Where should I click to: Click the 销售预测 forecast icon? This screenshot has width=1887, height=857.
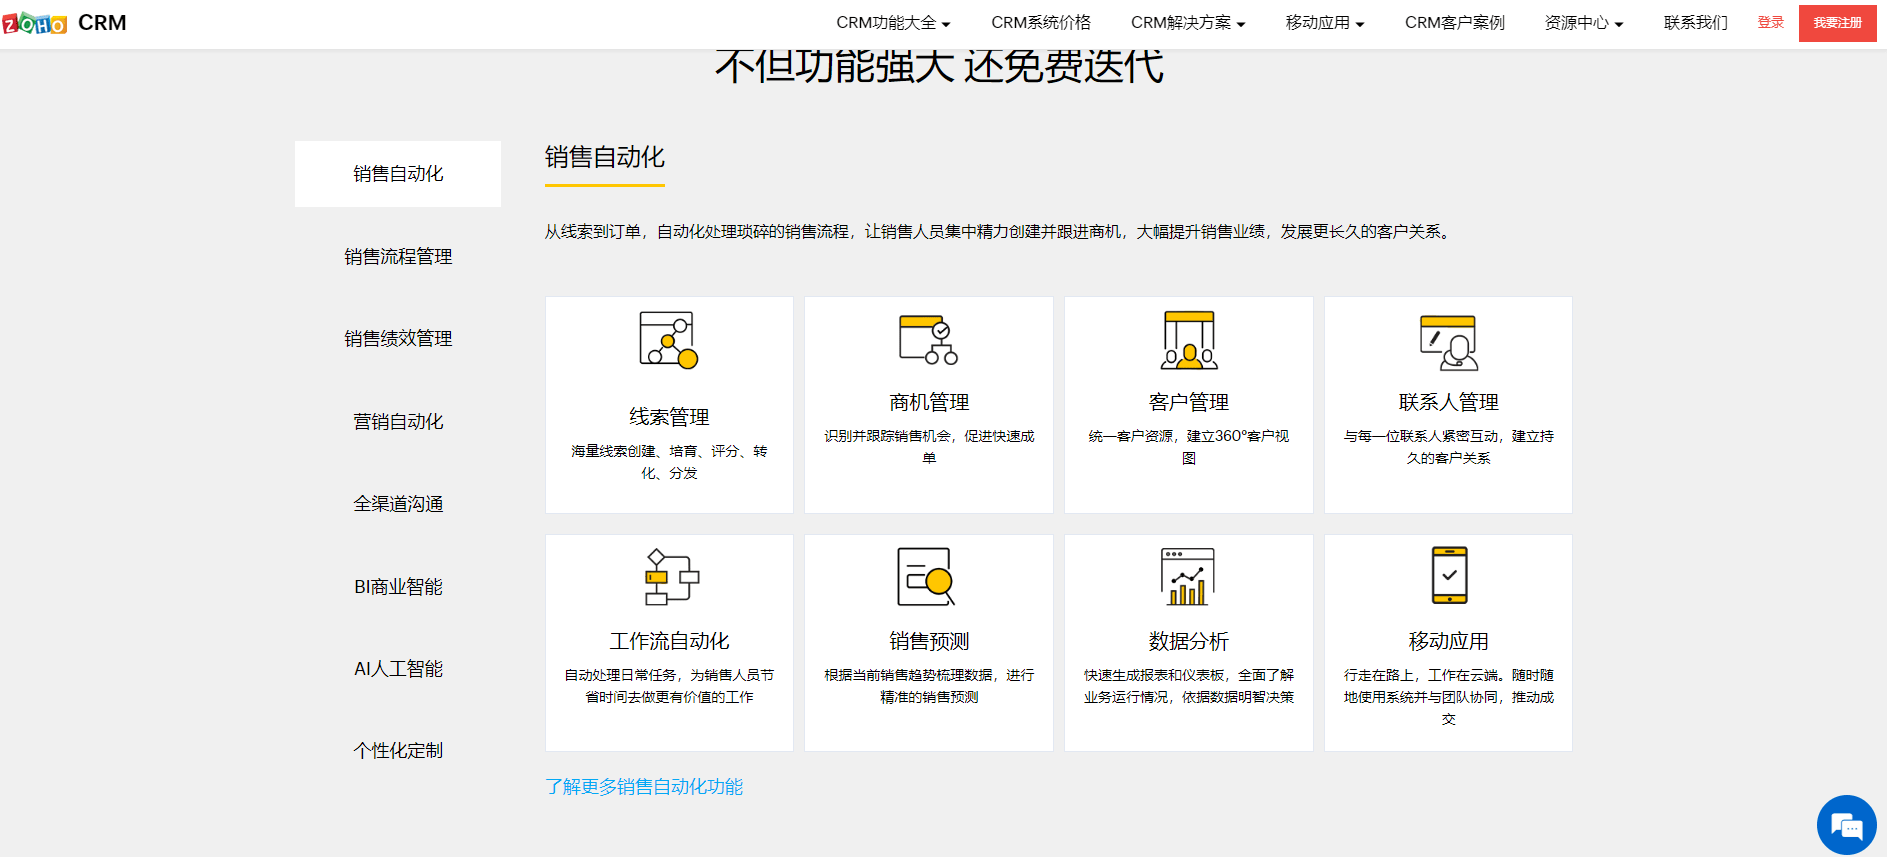[927, 577]
